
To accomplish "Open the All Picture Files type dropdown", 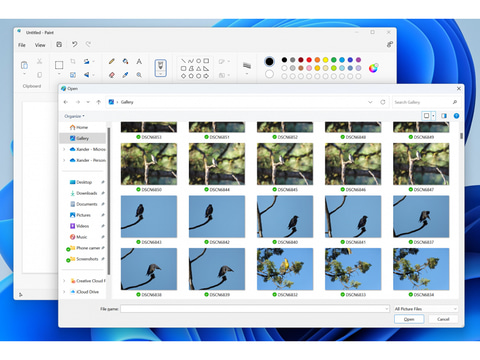I will 425,309.
